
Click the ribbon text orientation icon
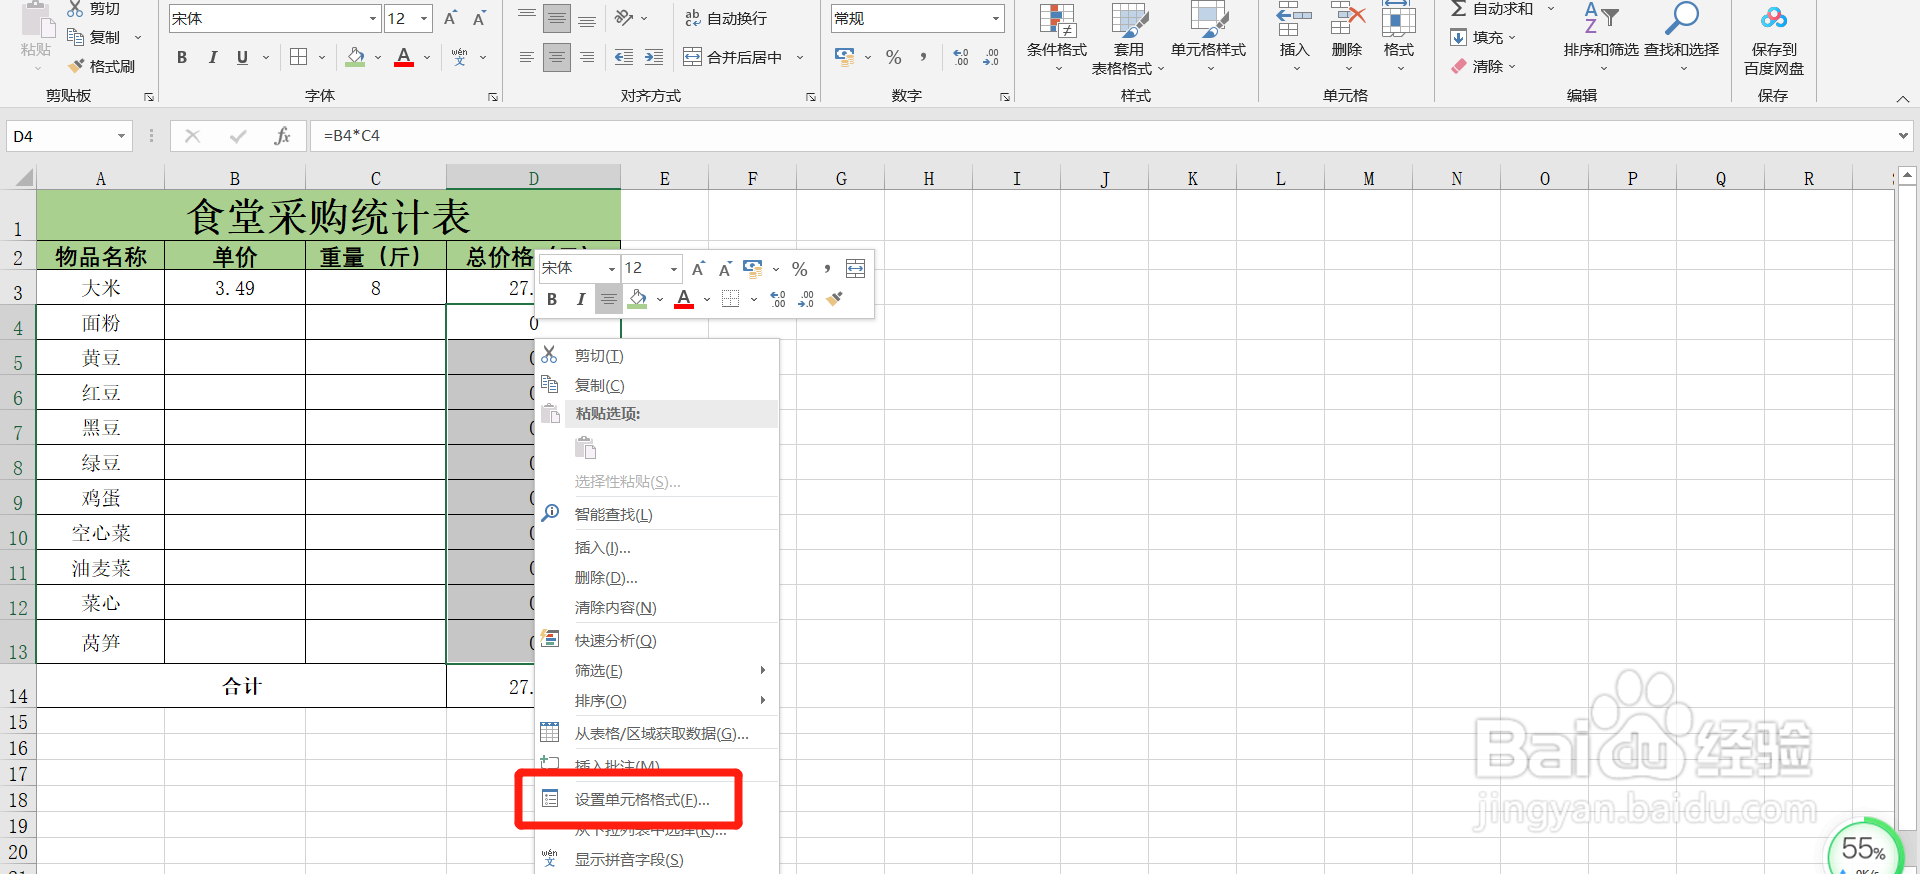[x=624, y=18]
